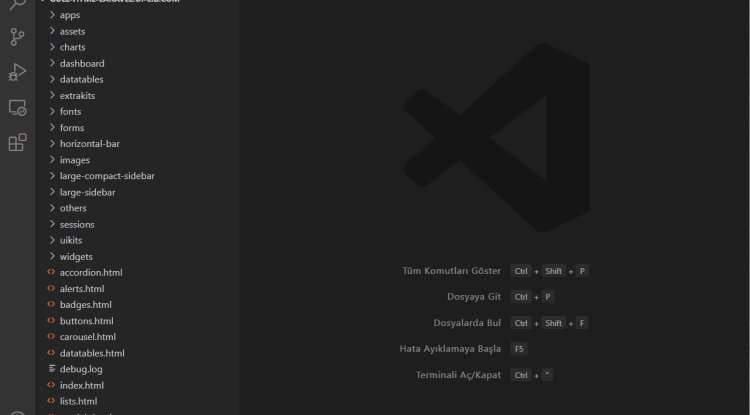Open the lists.html file
Viewport: 750px width, 415px height.
click(78, 401)
